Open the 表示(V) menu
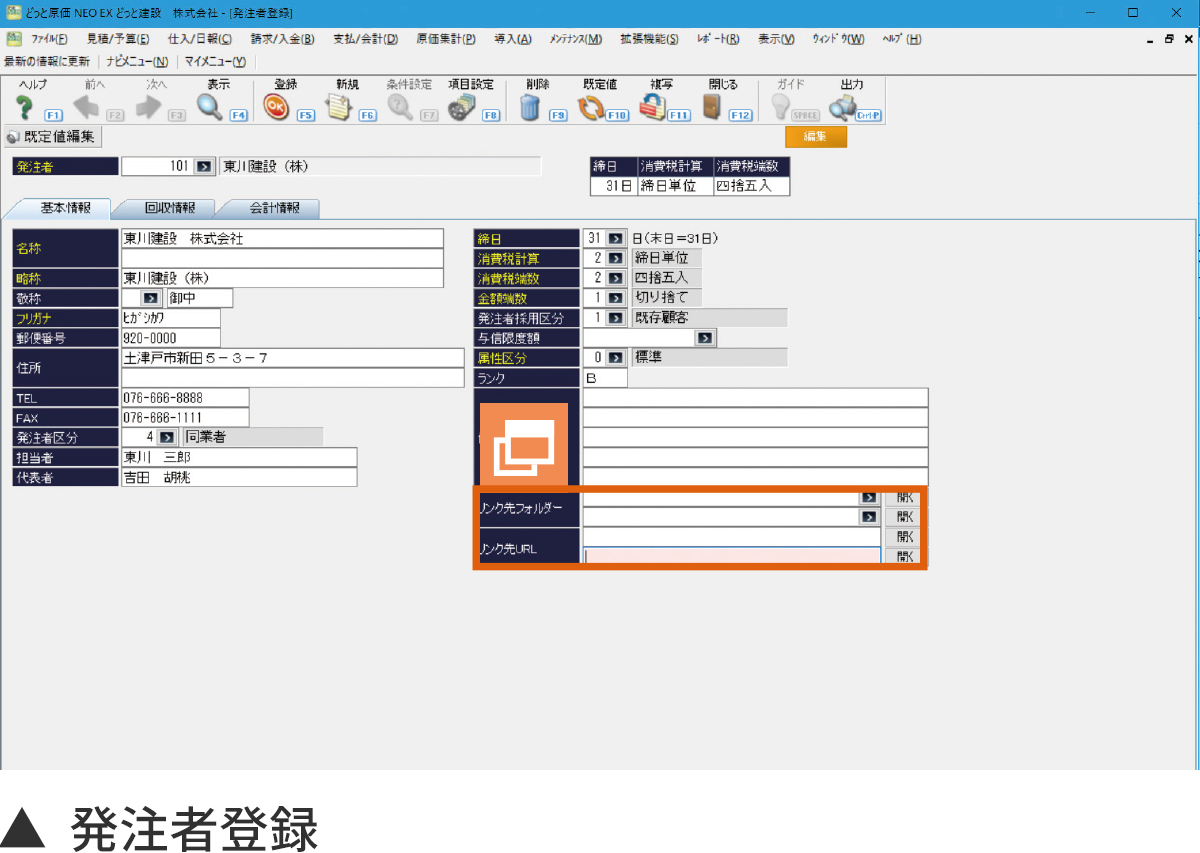Screen dimensions: 1200x853 click(x=776, y=39)
